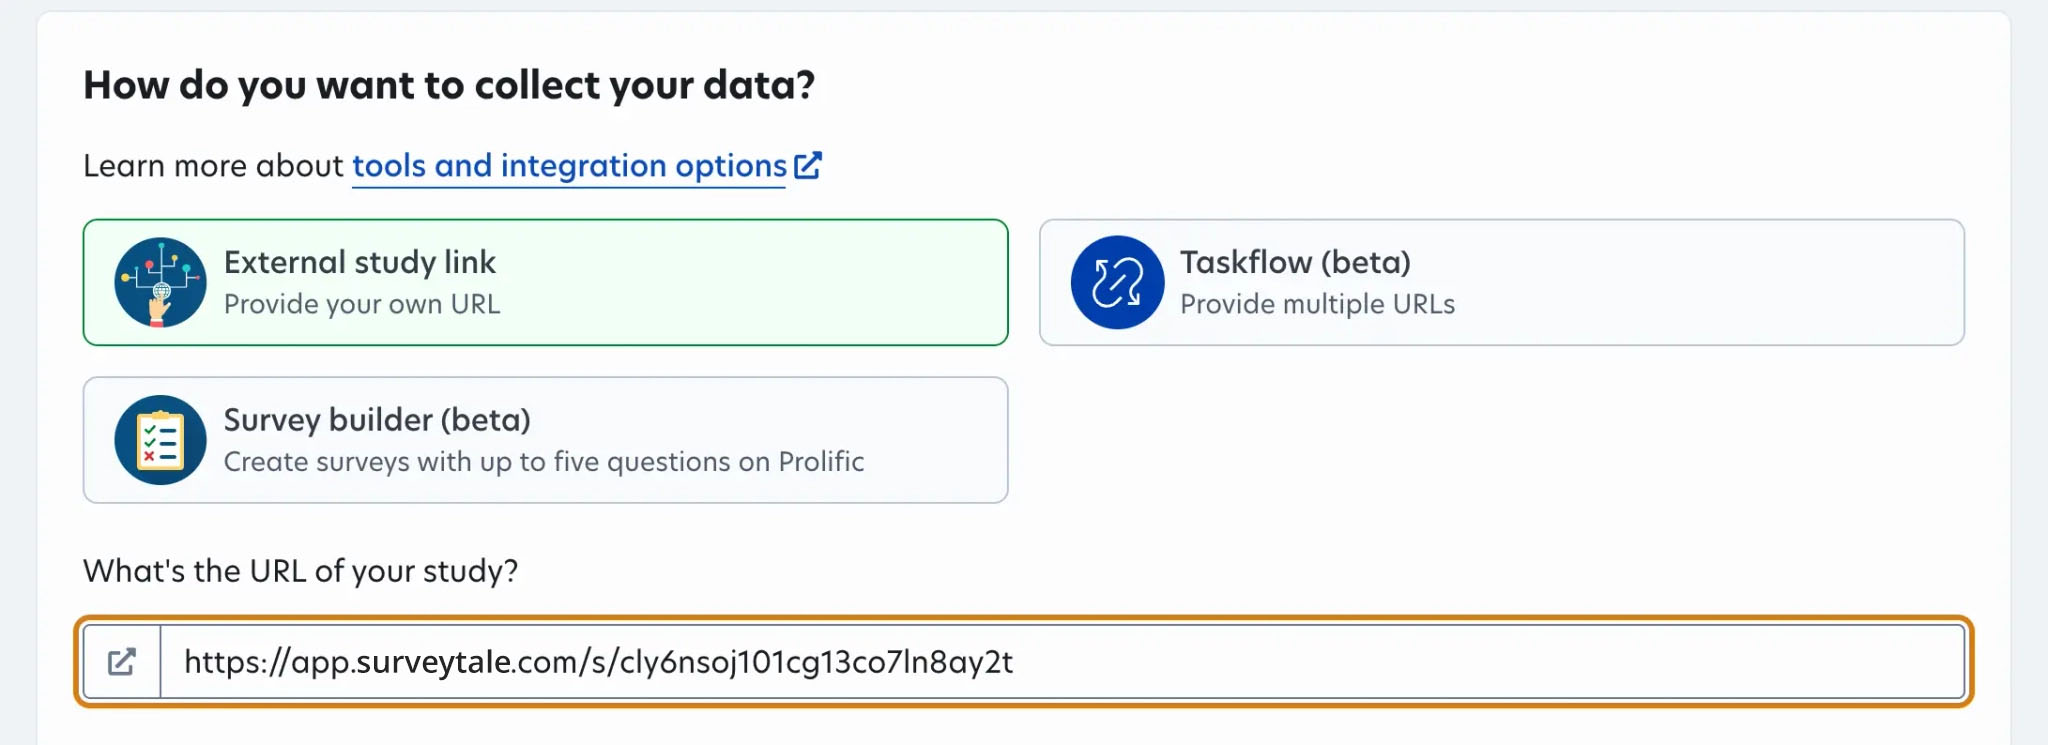Click the 'Learn more about' text

213,166
